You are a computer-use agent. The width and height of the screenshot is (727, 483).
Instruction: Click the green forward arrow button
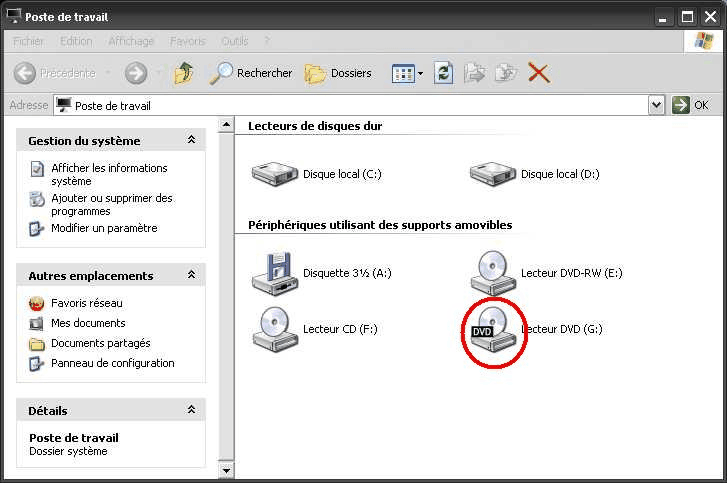point(136,73)
